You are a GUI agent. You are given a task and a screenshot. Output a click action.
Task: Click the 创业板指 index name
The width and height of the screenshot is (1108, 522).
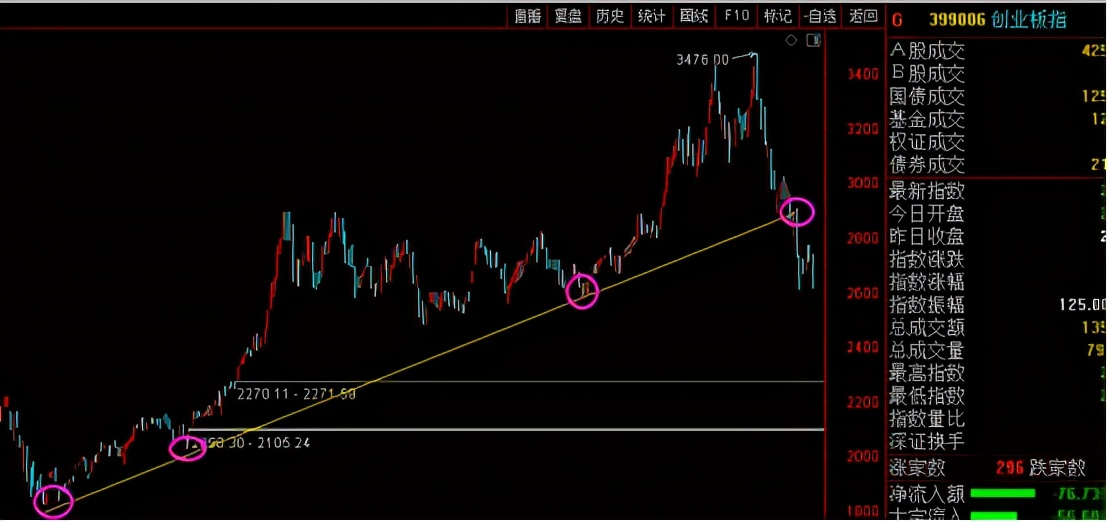point(1030,20)
